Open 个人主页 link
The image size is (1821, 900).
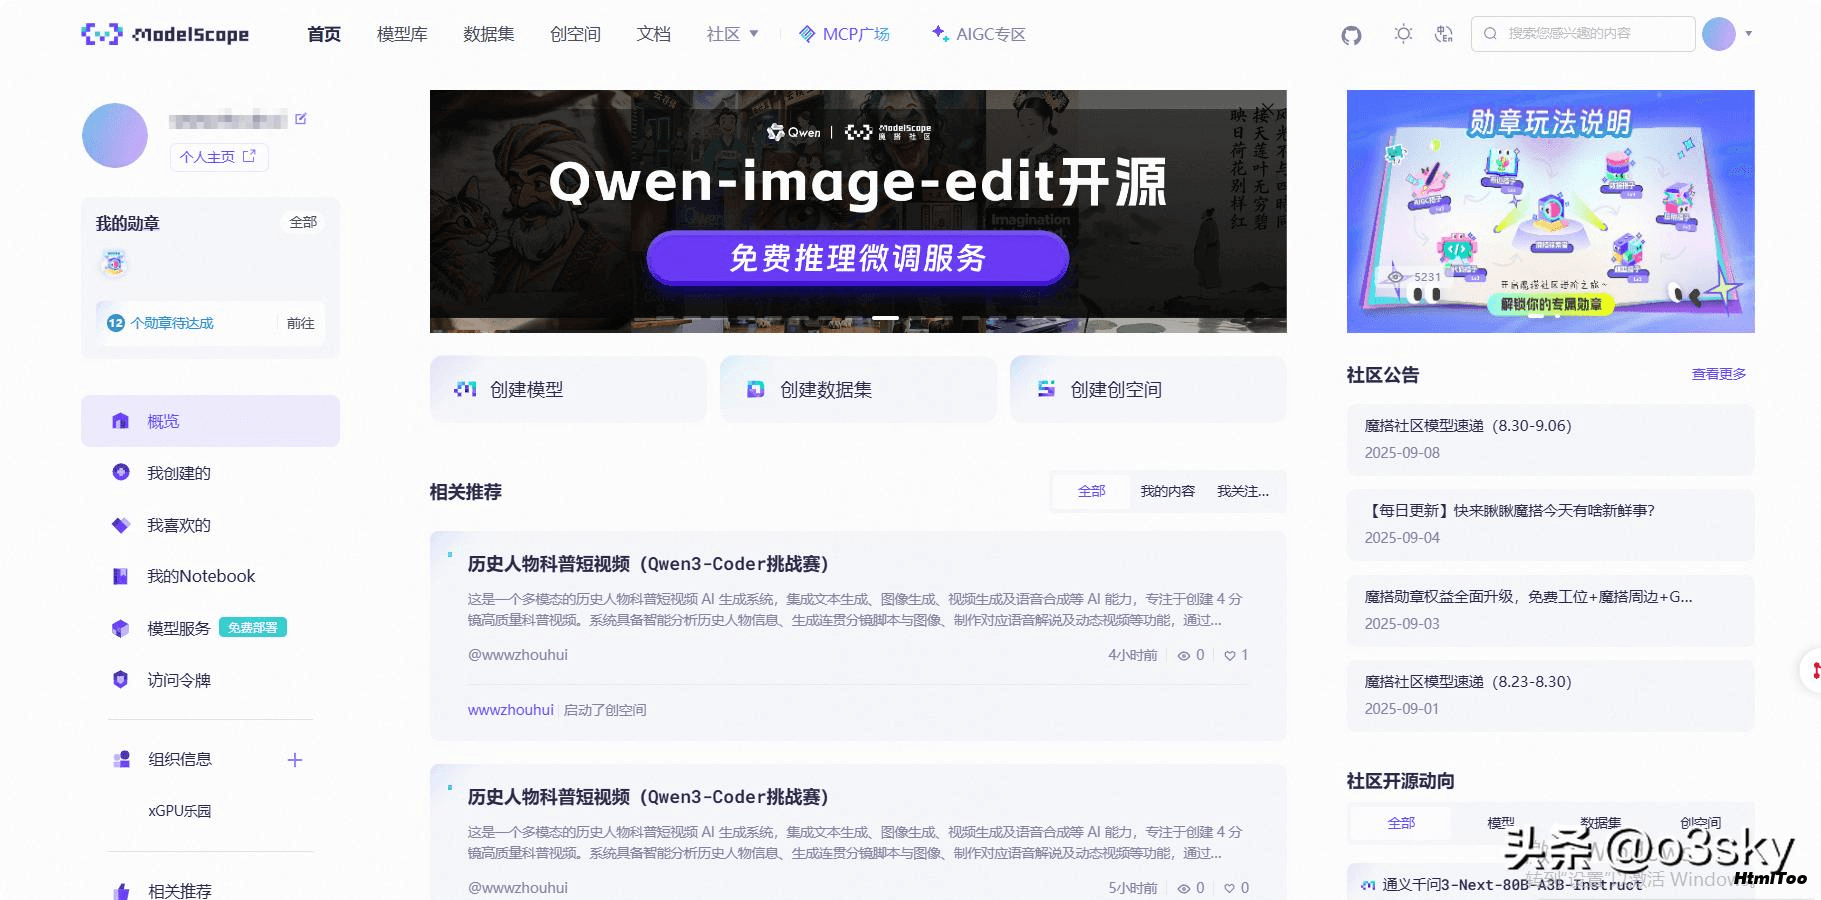pyautogui.click(x=219, y=157)
